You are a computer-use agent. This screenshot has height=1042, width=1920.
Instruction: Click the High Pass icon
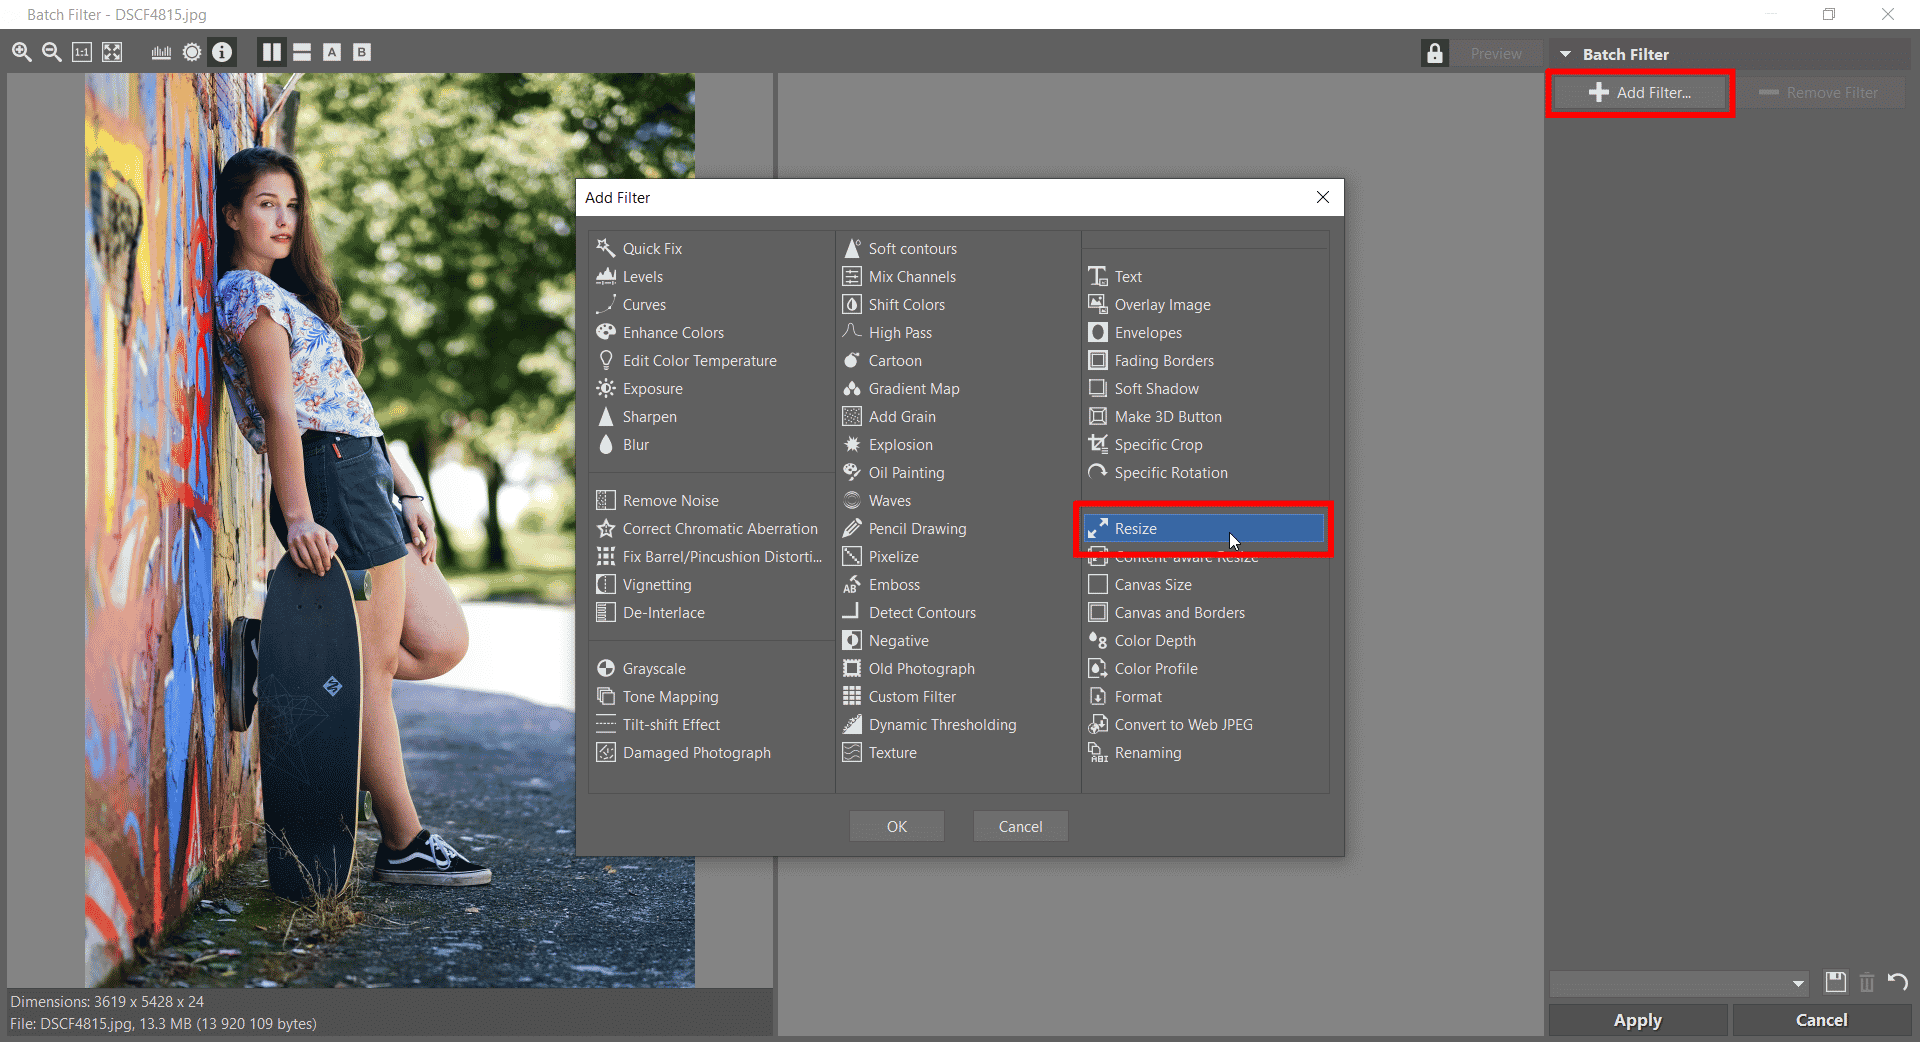pos(852,332)
